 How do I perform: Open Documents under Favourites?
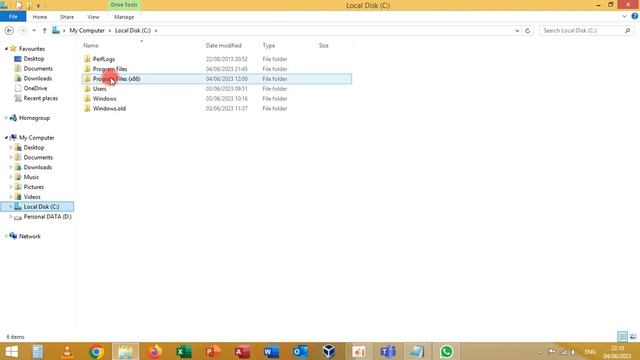point(38,69)
